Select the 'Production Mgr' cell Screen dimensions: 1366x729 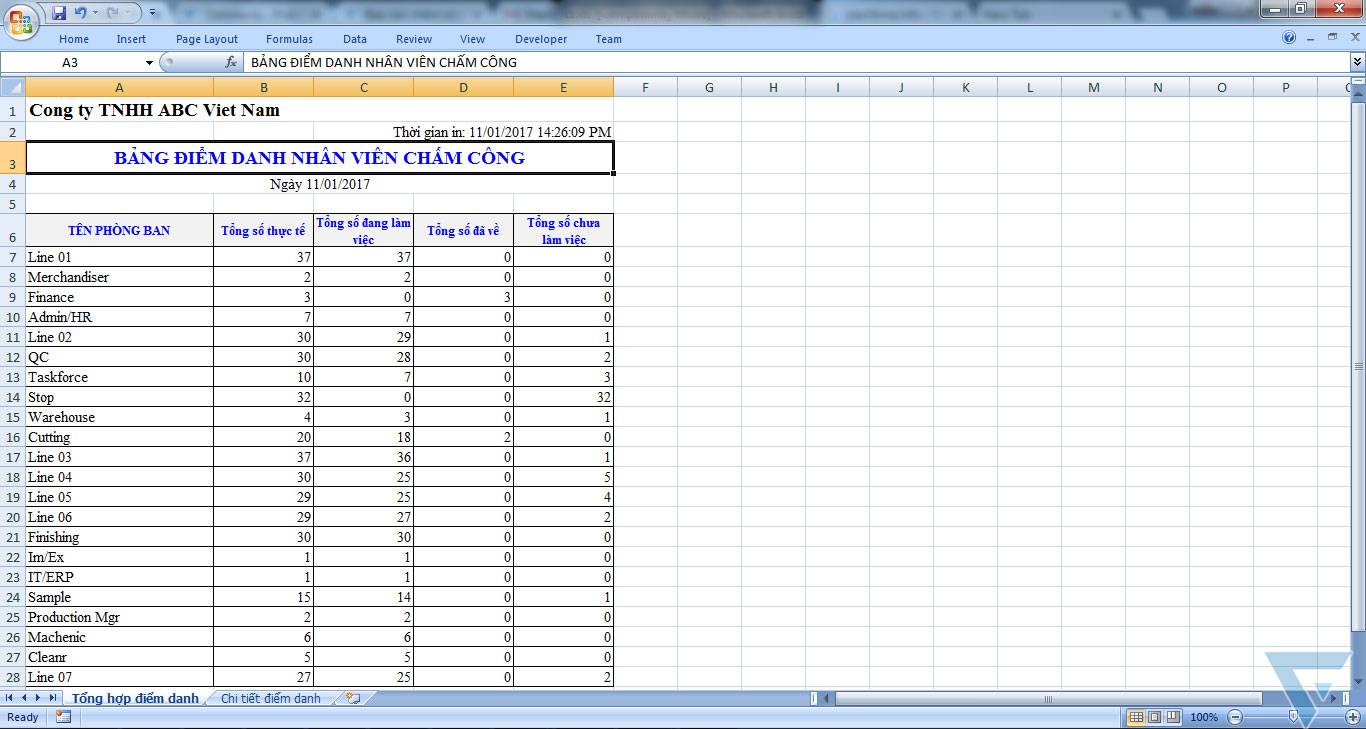click(120, 617)
